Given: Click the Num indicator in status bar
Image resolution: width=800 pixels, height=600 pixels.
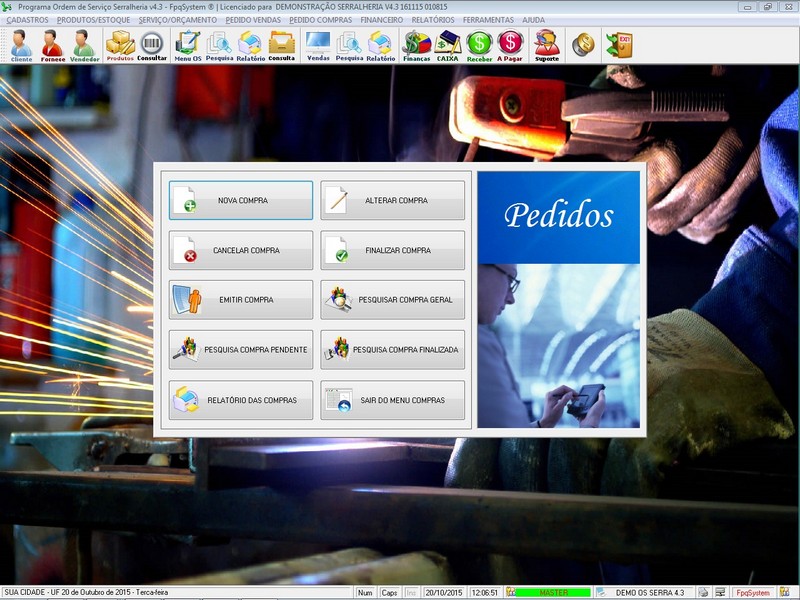Looking at the screenshot, I should [x=365, y=592].
